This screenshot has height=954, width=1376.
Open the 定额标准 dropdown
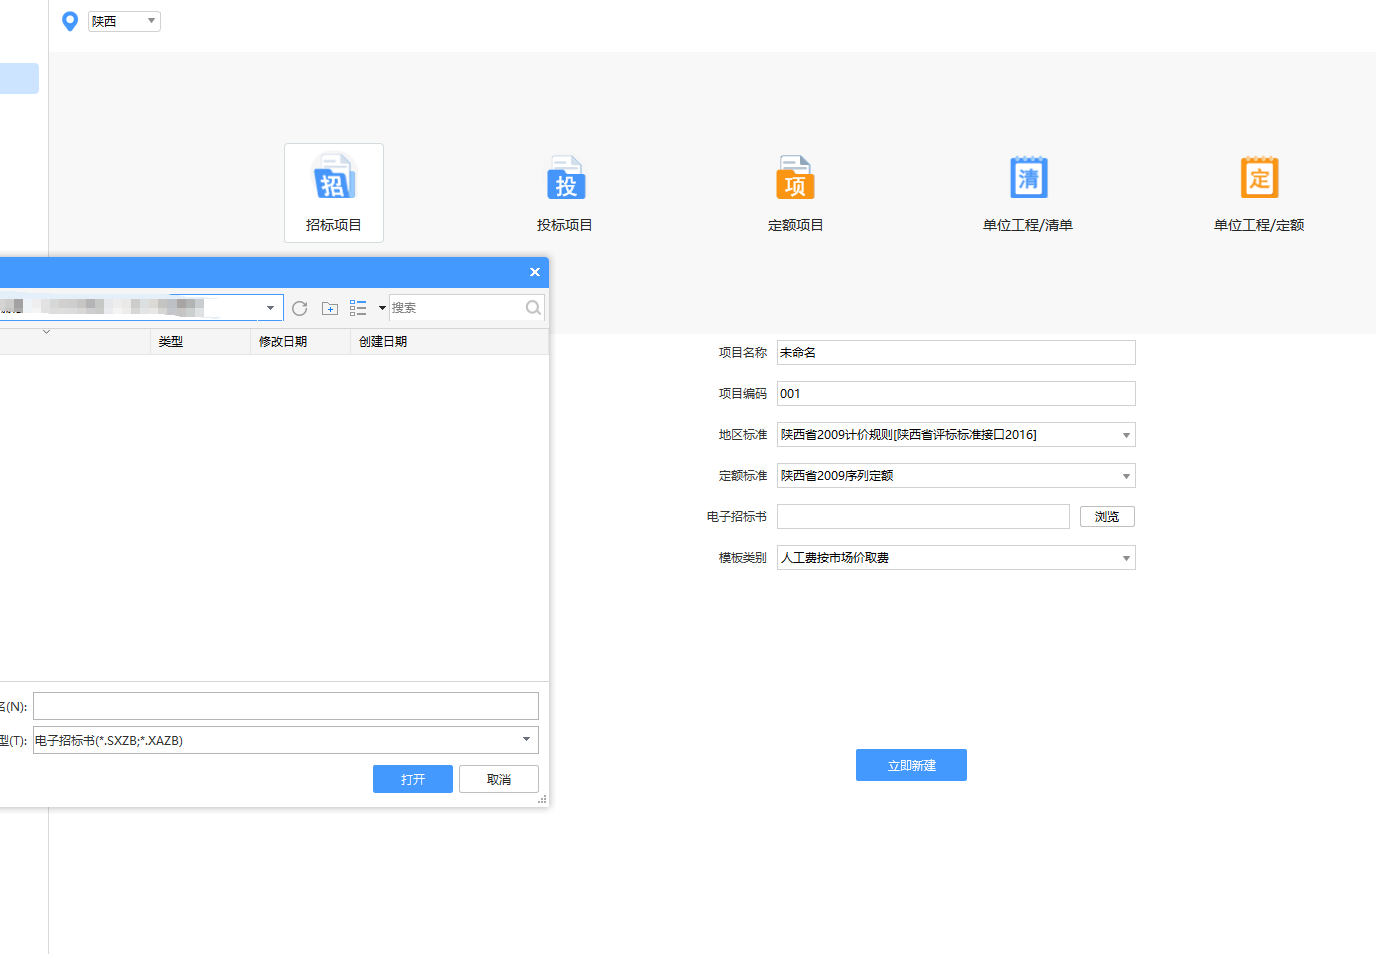pyautogui.click(x=1124, y=475)
